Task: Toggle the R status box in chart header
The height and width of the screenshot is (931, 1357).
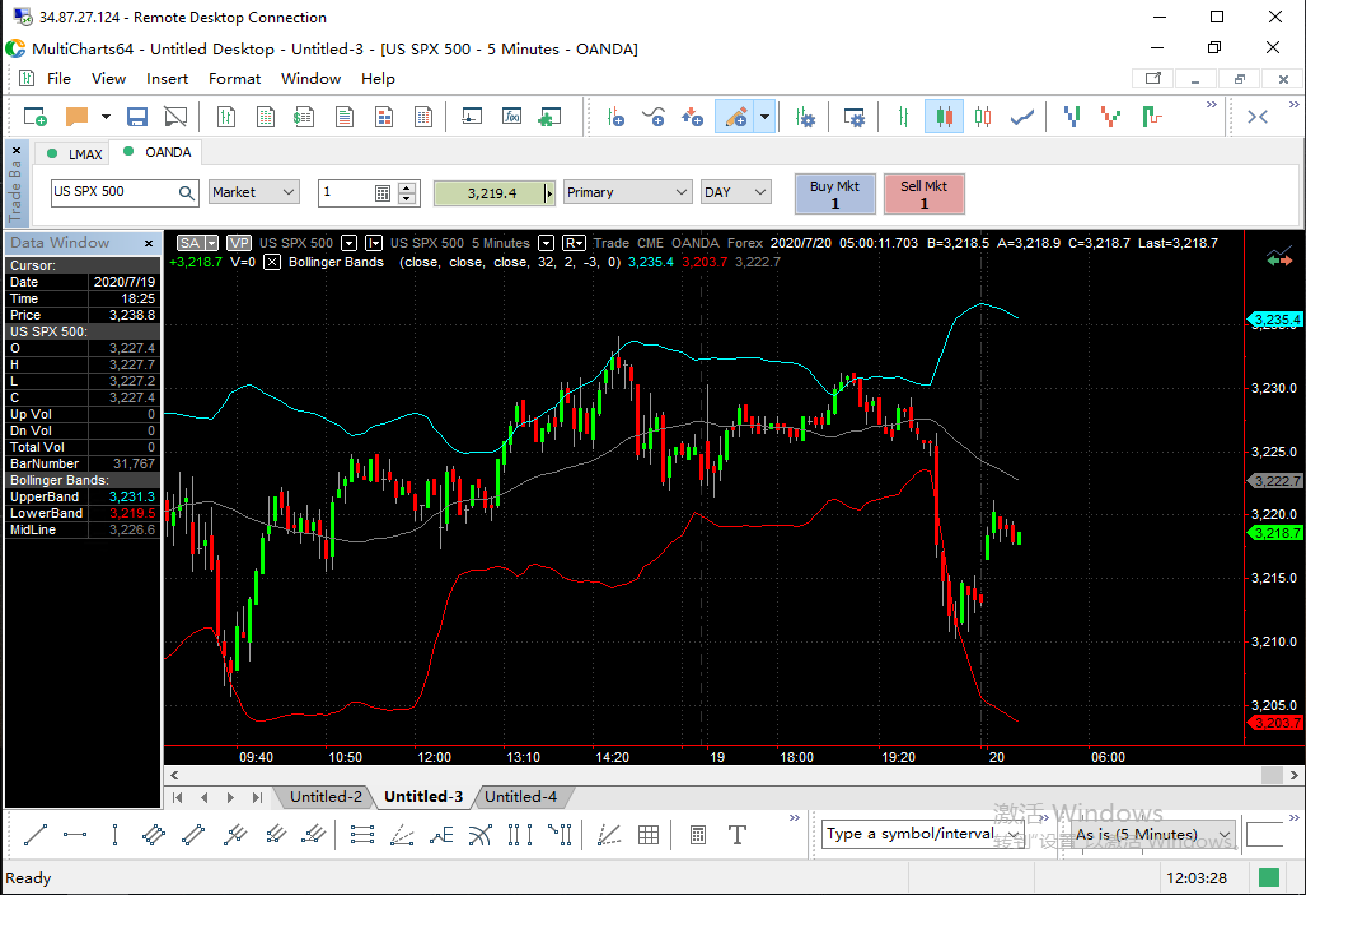Action: coord(574,243)
